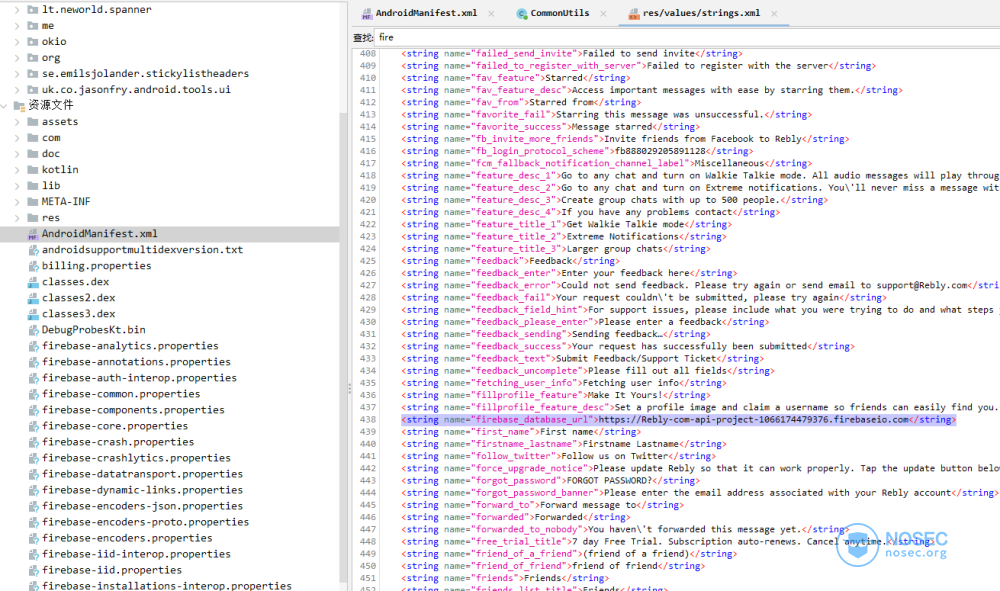
Task: Click the follow_twitter string line
Action: click(558, 456)
